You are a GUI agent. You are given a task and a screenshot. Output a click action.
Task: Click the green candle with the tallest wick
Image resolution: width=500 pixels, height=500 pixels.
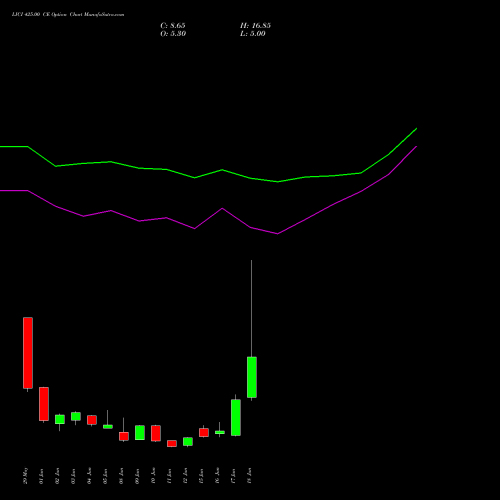point(252,377)
